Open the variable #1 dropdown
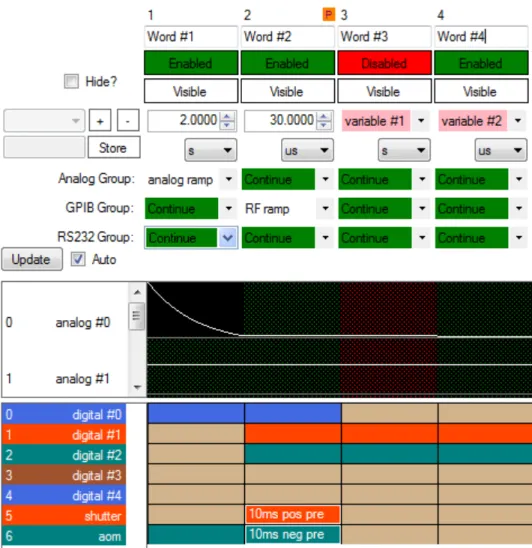The height and width of the screenshot is (548, 532). click(421, 121)
